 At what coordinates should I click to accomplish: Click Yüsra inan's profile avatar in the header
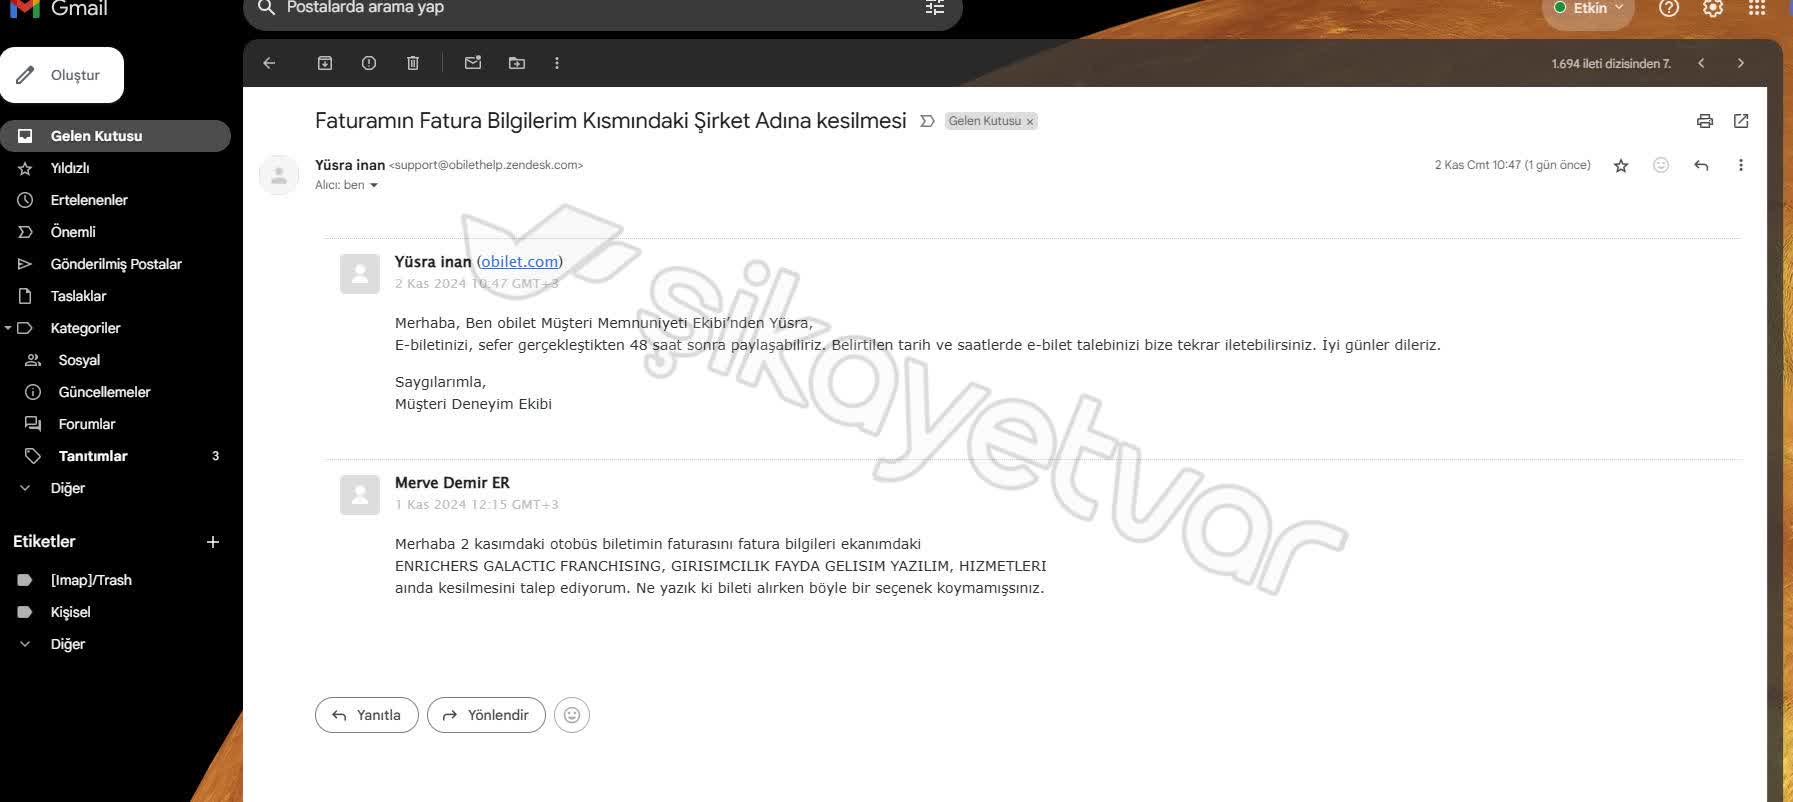(x=279, y=175)
